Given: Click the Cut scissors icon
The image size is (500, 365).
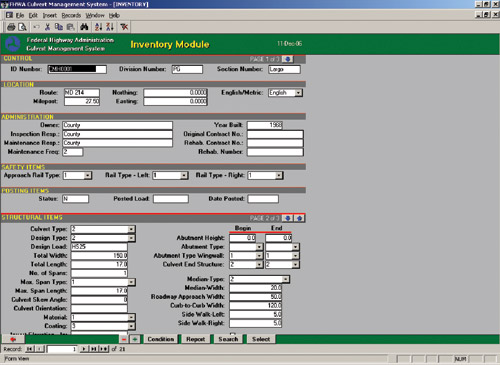Looking at the screenshot, I should (x=48, y=27).
